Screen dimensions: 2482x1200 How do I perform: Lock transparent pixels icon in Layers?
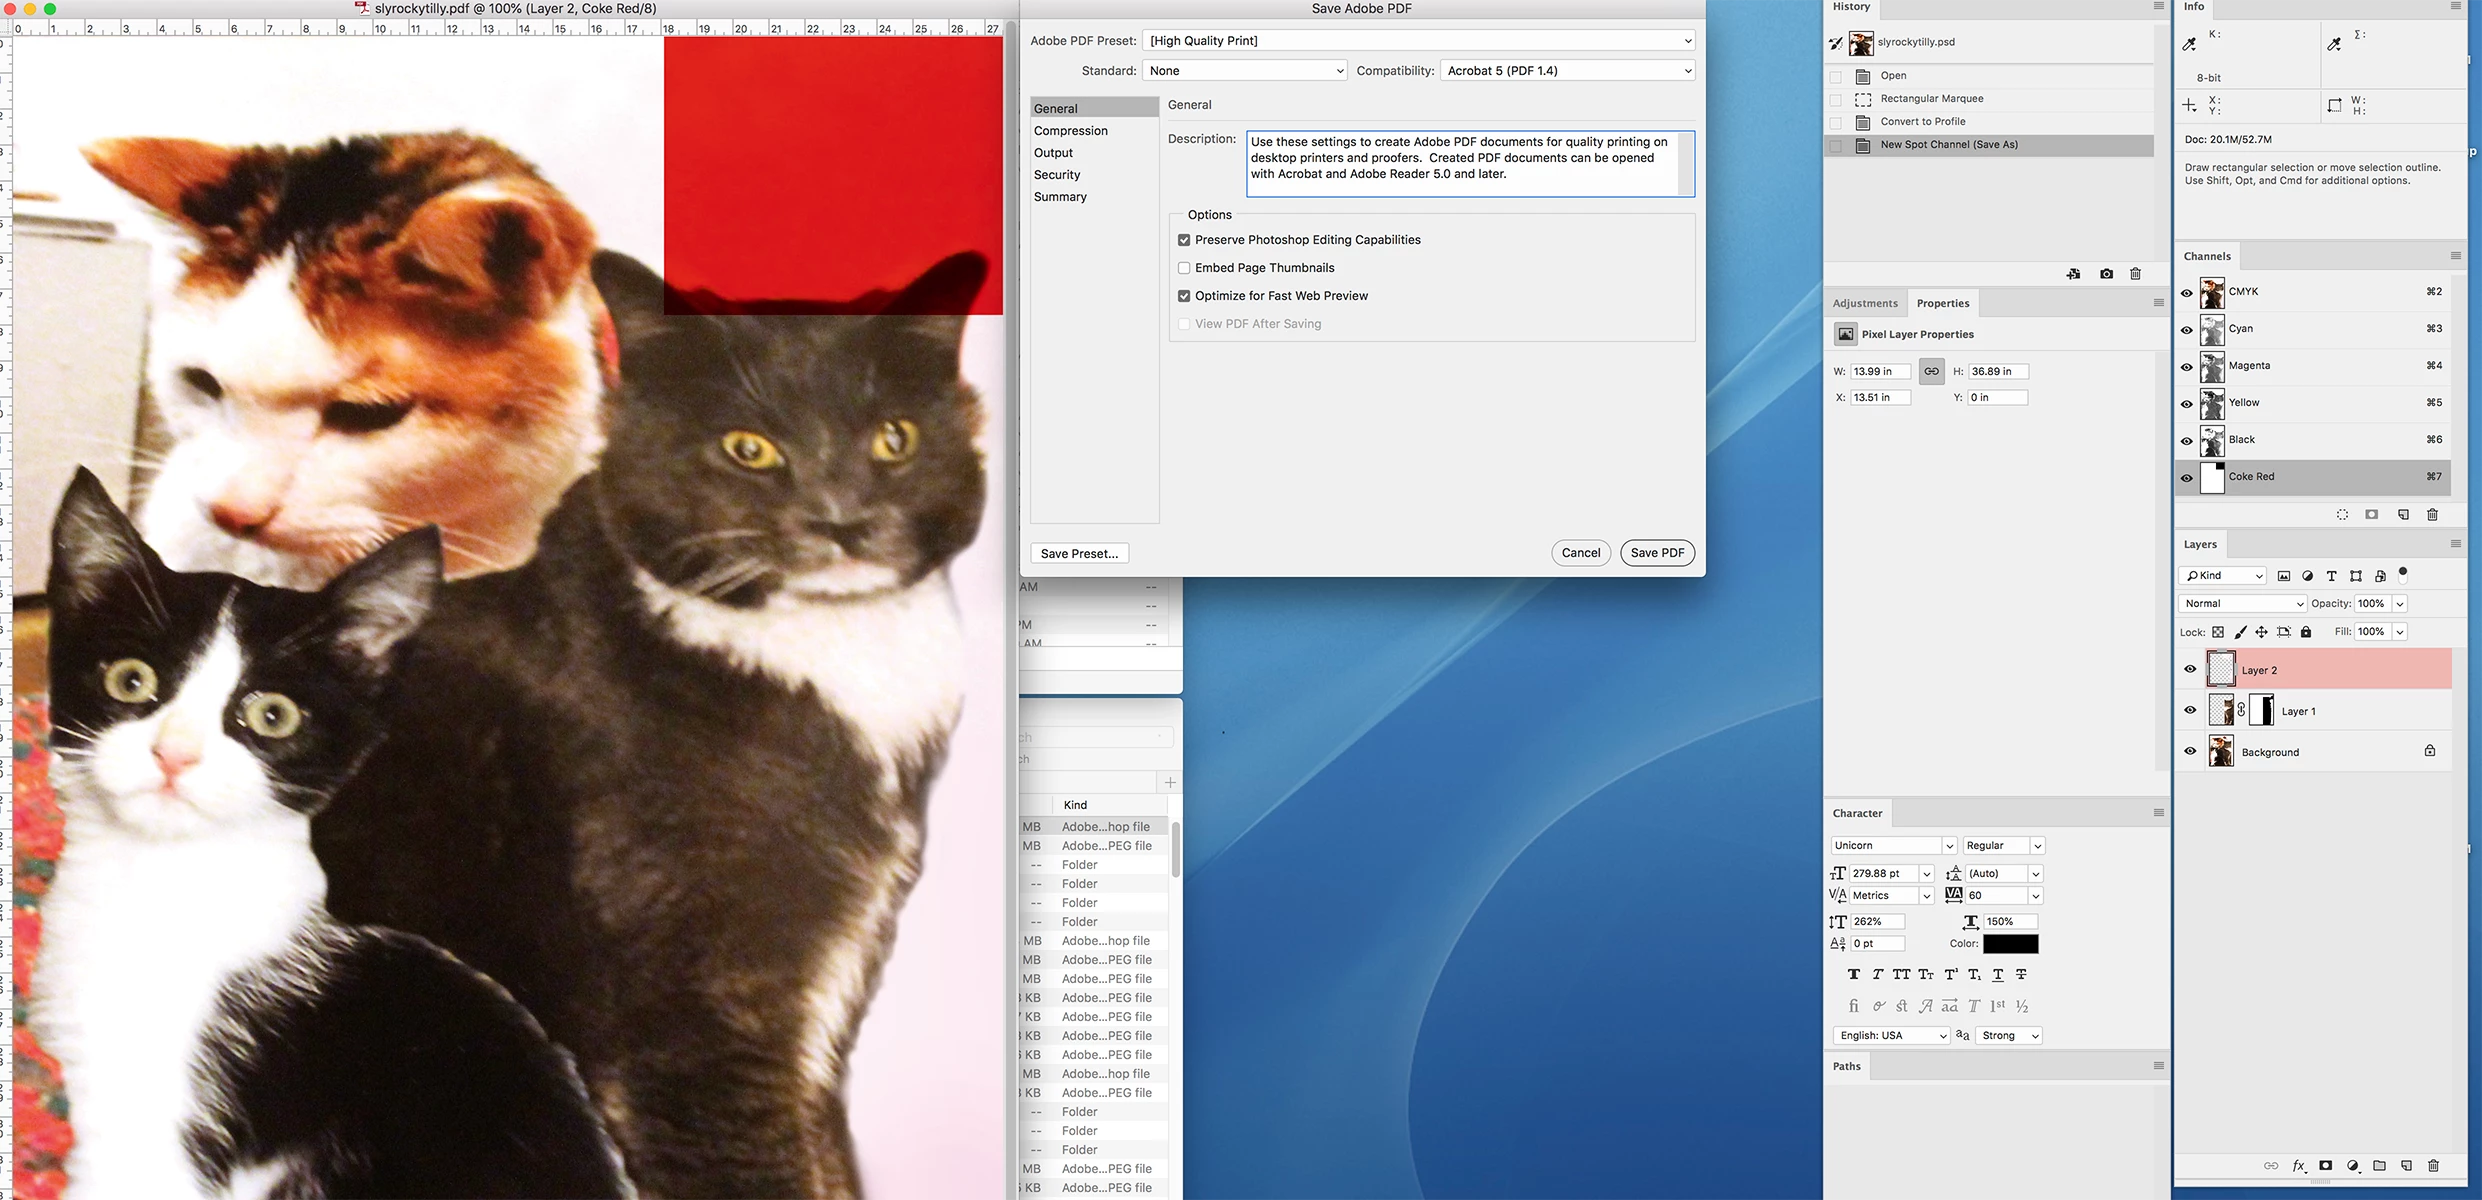(2218, 632)
